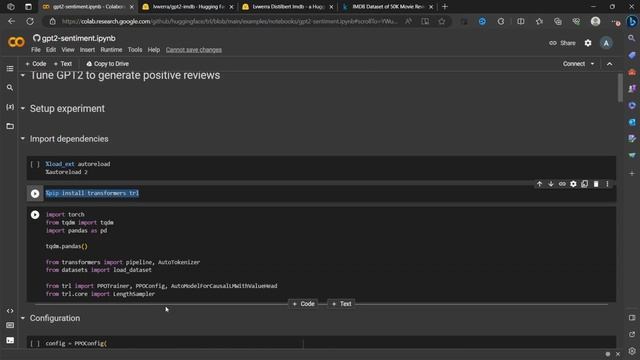Open the View menu
This screenshot has width=640, height=360.
(68, 50)
